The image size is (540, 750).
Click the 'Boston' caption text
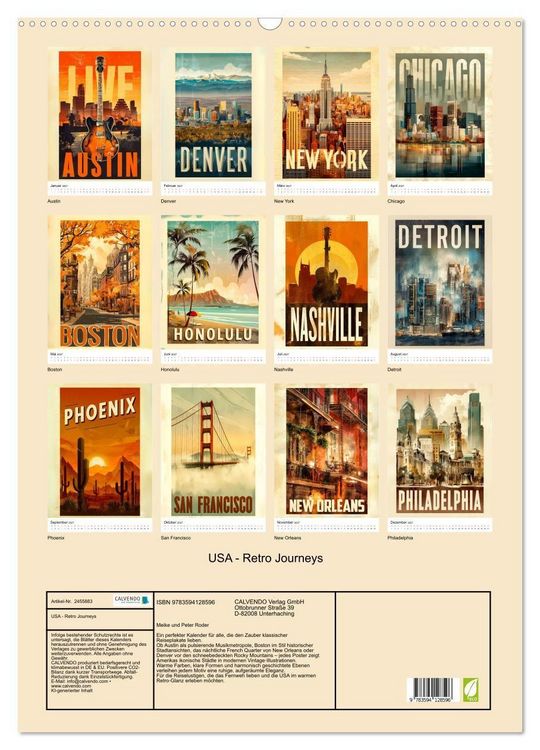pyautogui.click(x=55, y=370)
